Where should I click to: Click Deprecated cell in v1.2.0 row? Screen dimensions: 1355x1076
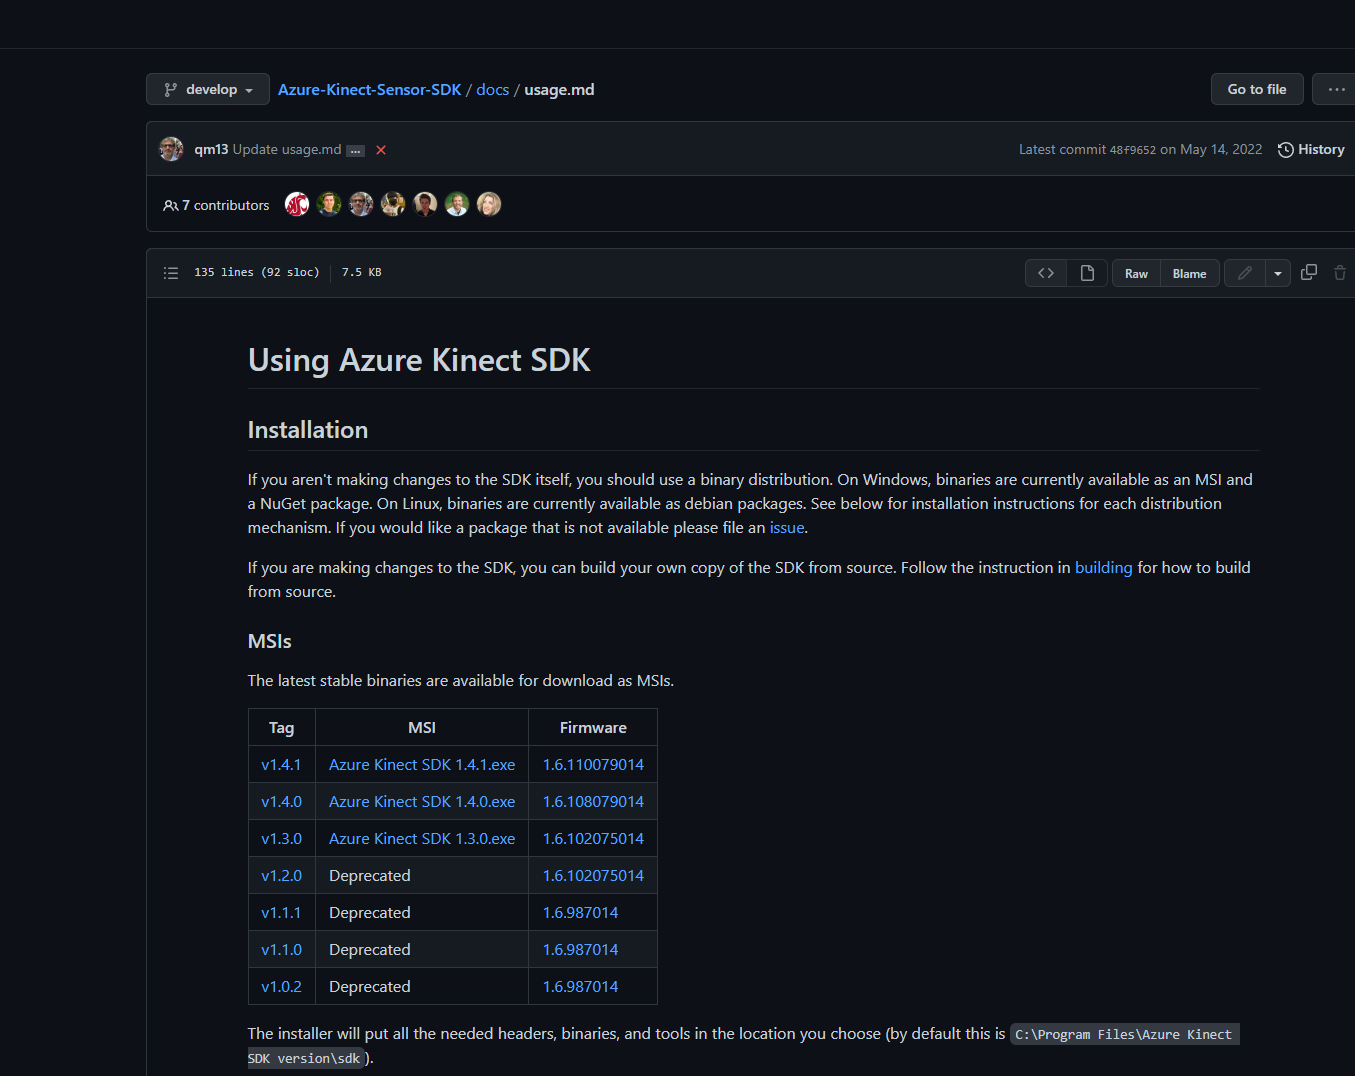(421, 875)
